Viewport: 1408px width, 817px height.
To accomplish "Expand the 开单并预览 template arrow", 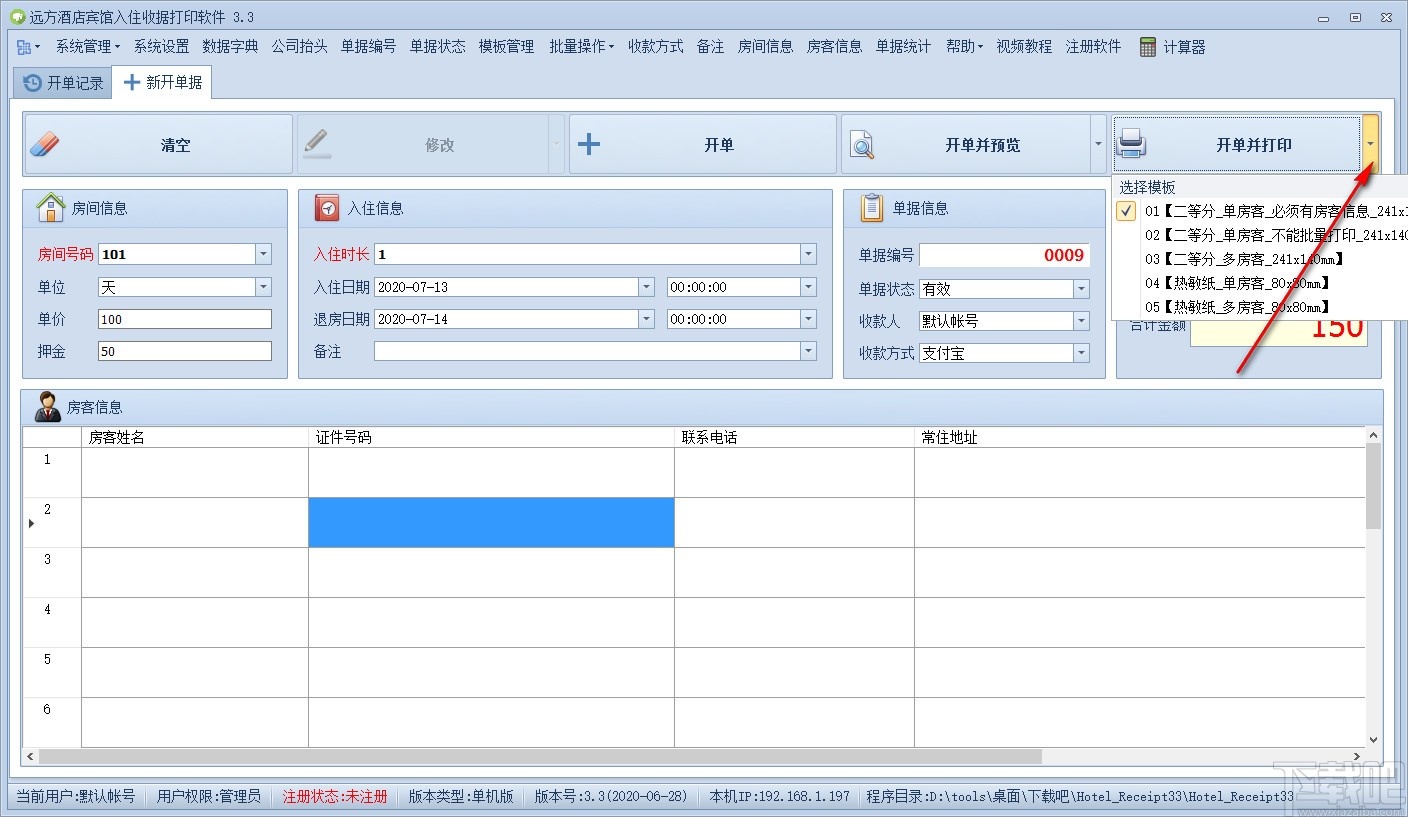I will pyautogui.click(x=1099, y=144).
